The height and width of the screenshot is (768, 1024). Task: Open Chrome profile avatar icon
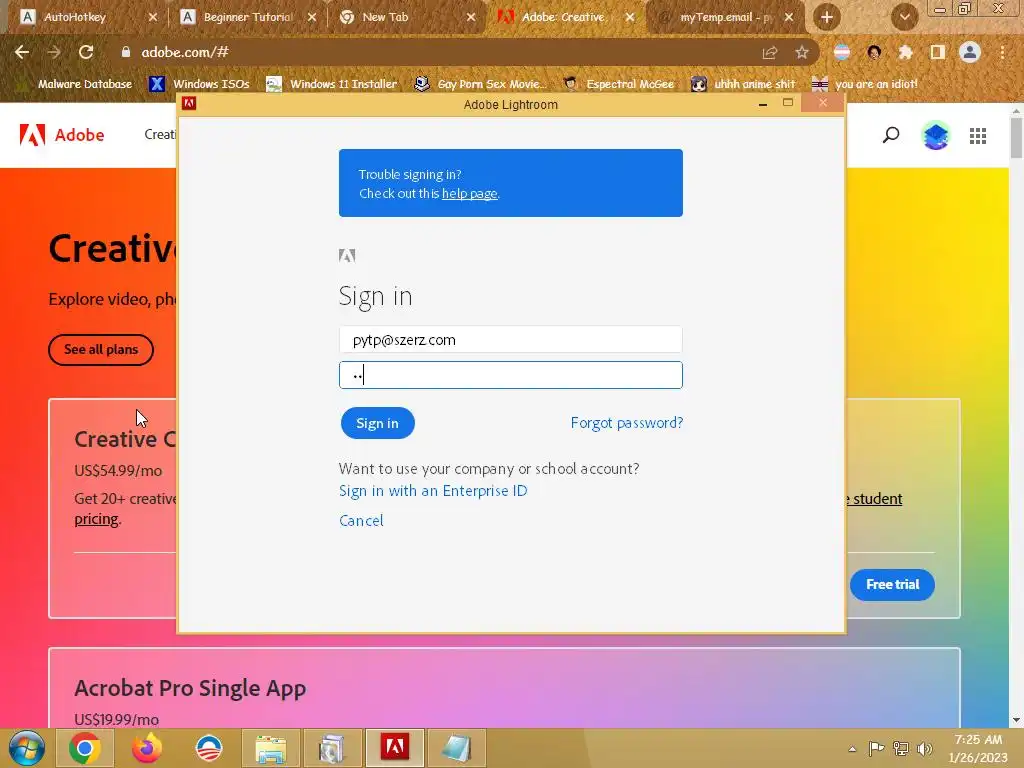970,52
